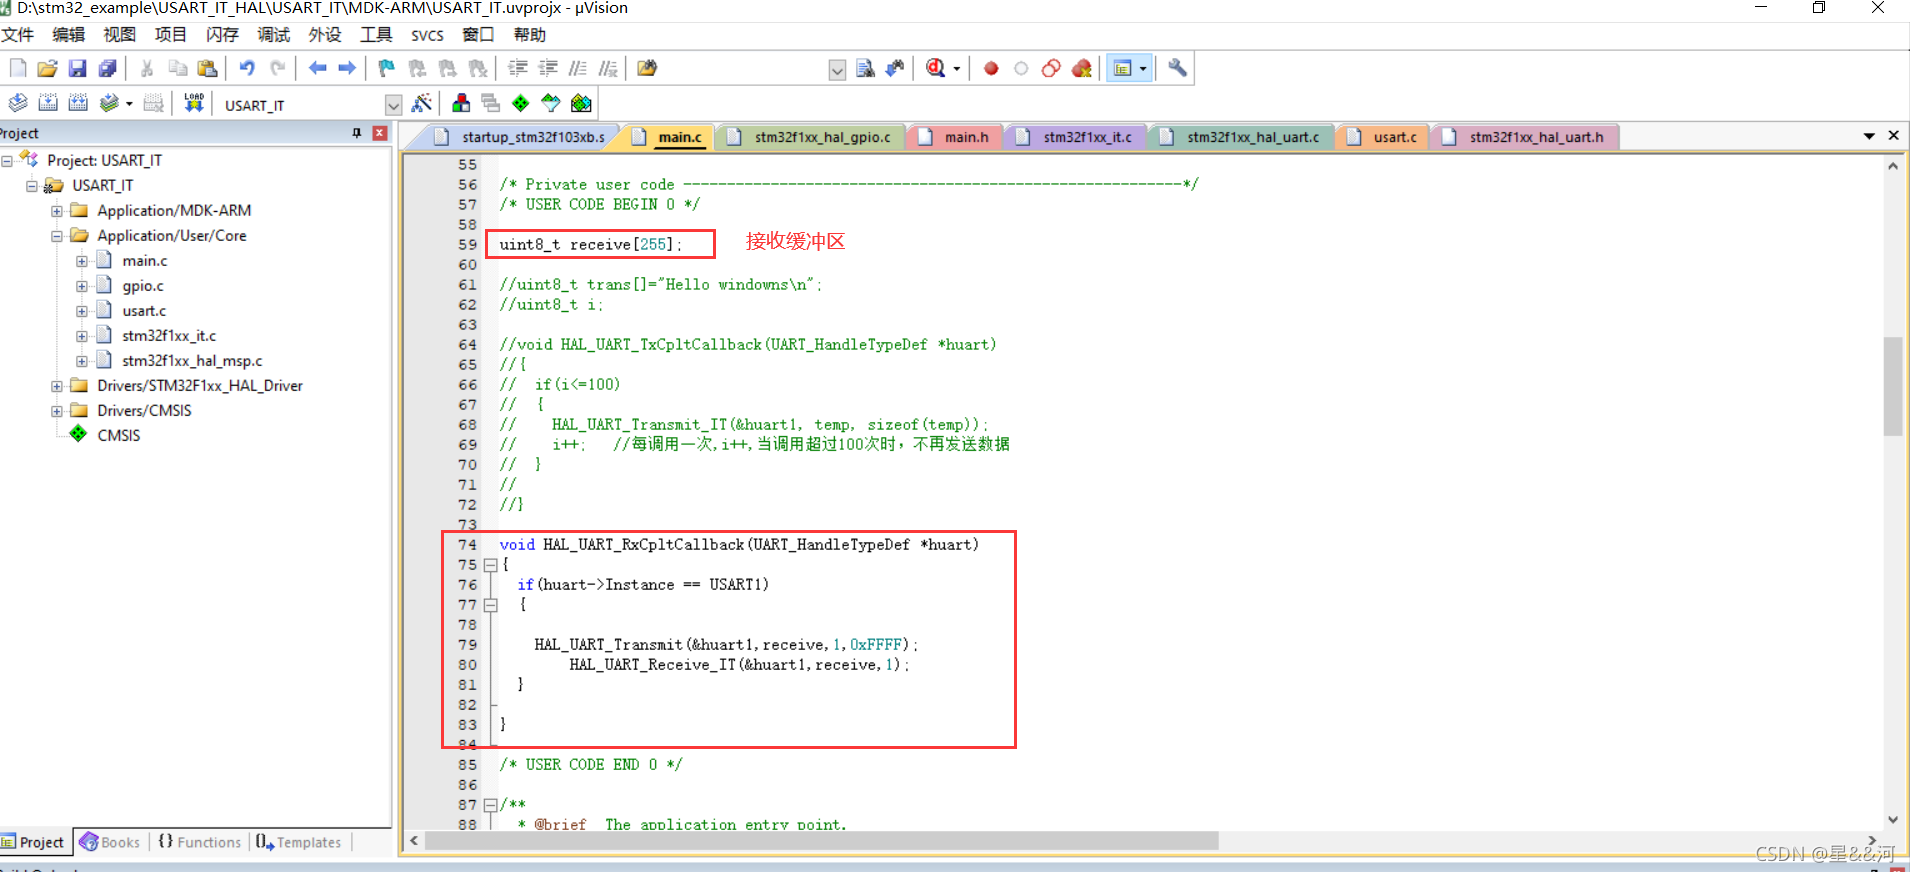This screenshot has width=1910, height=872.
Task: Click the Paste clipboard icon
Action: click(207, 68)
